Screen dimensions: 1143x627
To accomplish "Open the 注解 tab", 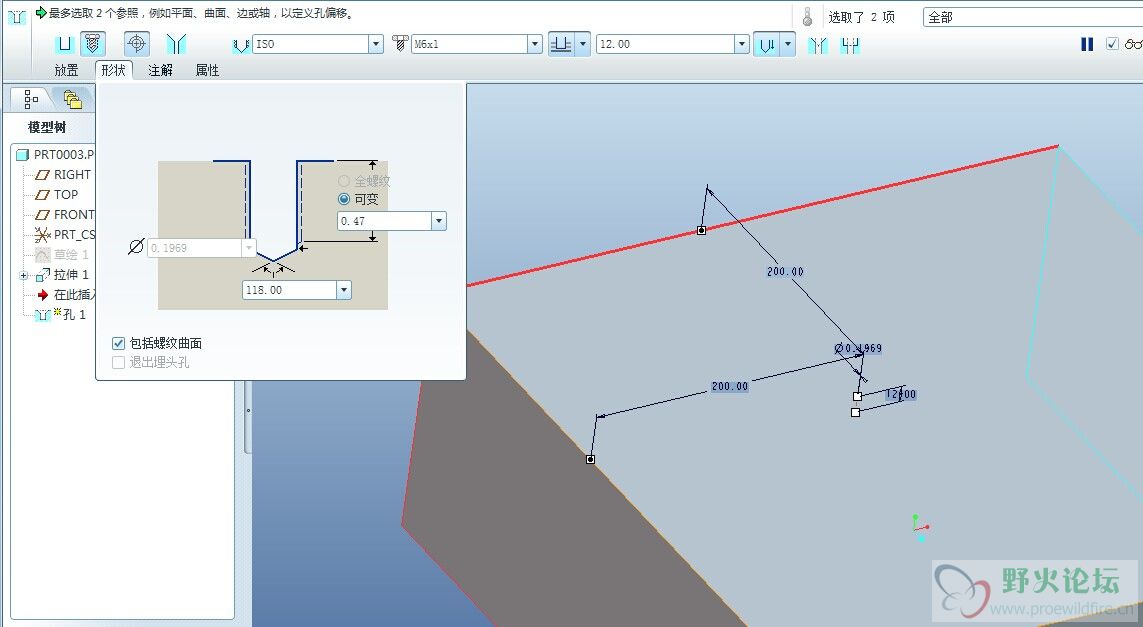I will pos(160,70).
